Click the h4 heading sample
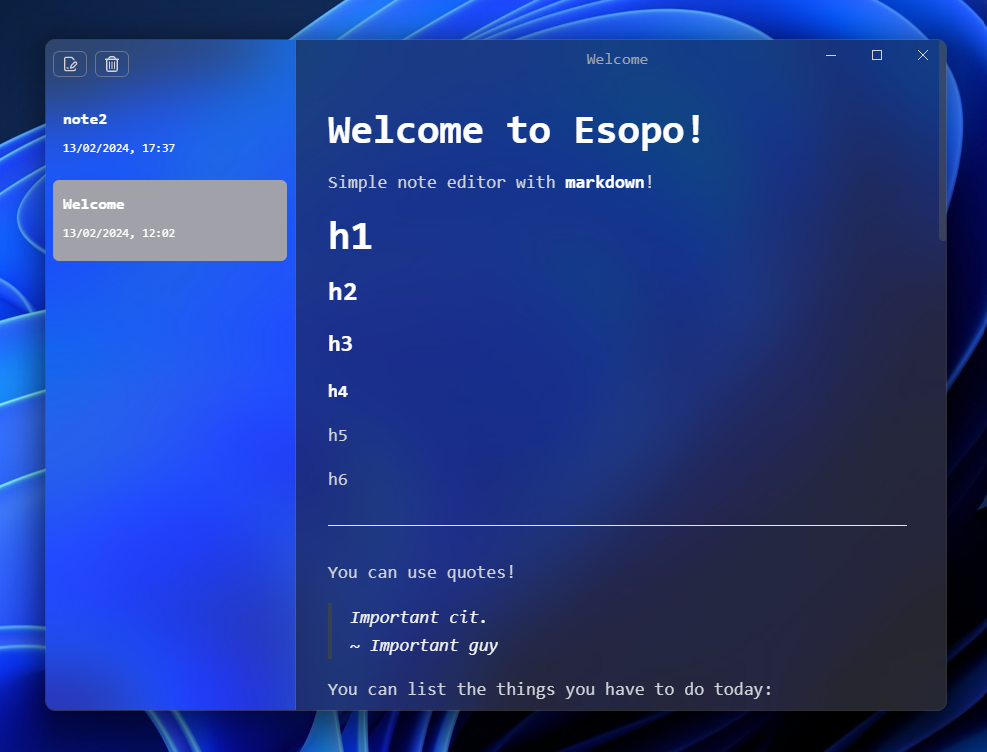Screen dimensions: 987x752 (338, 391)
